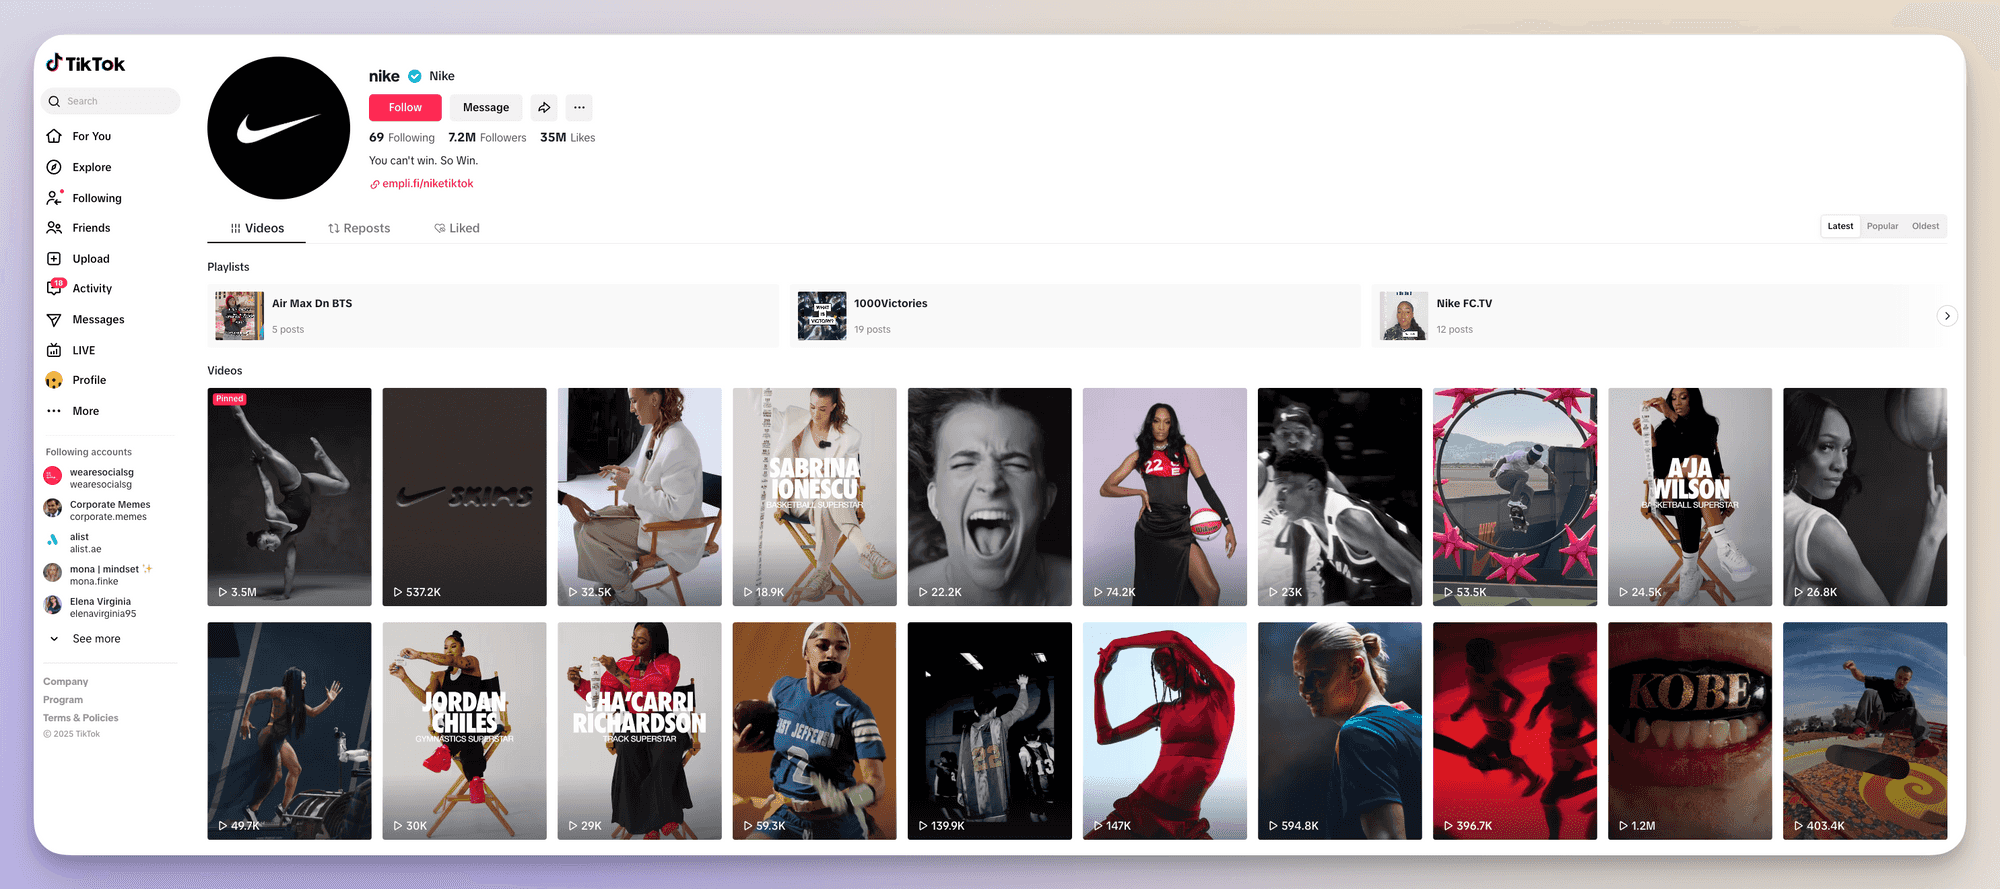
Task: Open the Jordan Chiles video
Action: point(465,731)
